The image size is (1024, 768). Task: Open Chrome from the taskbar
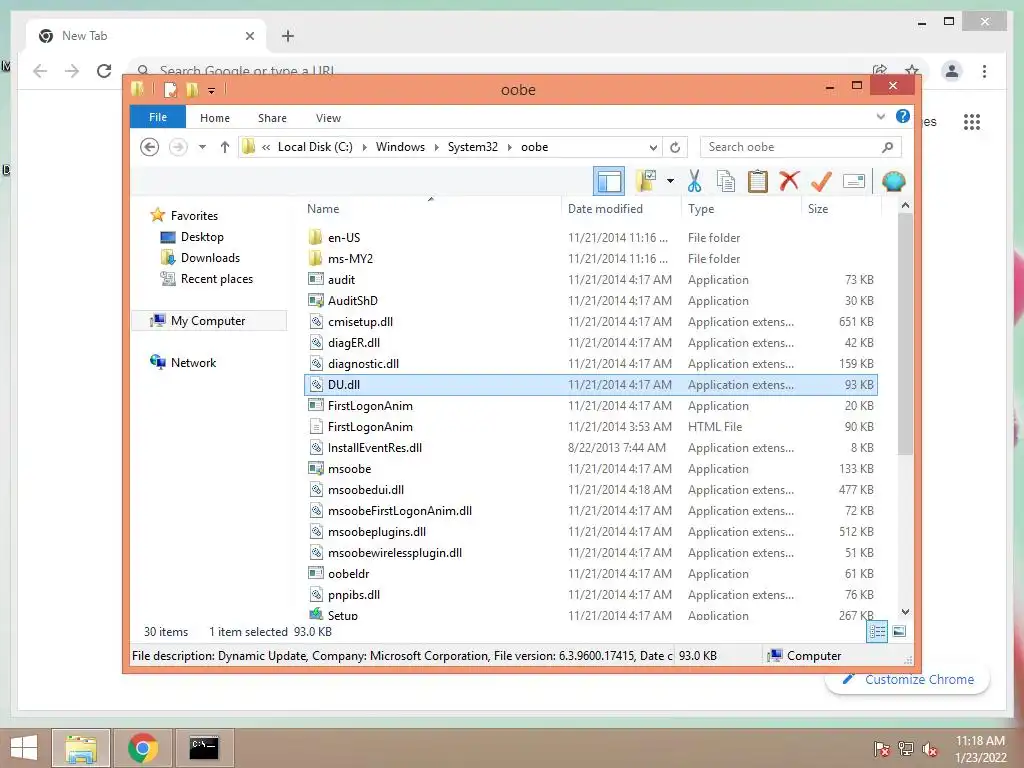pyautogui.click(x=142, y=748)
